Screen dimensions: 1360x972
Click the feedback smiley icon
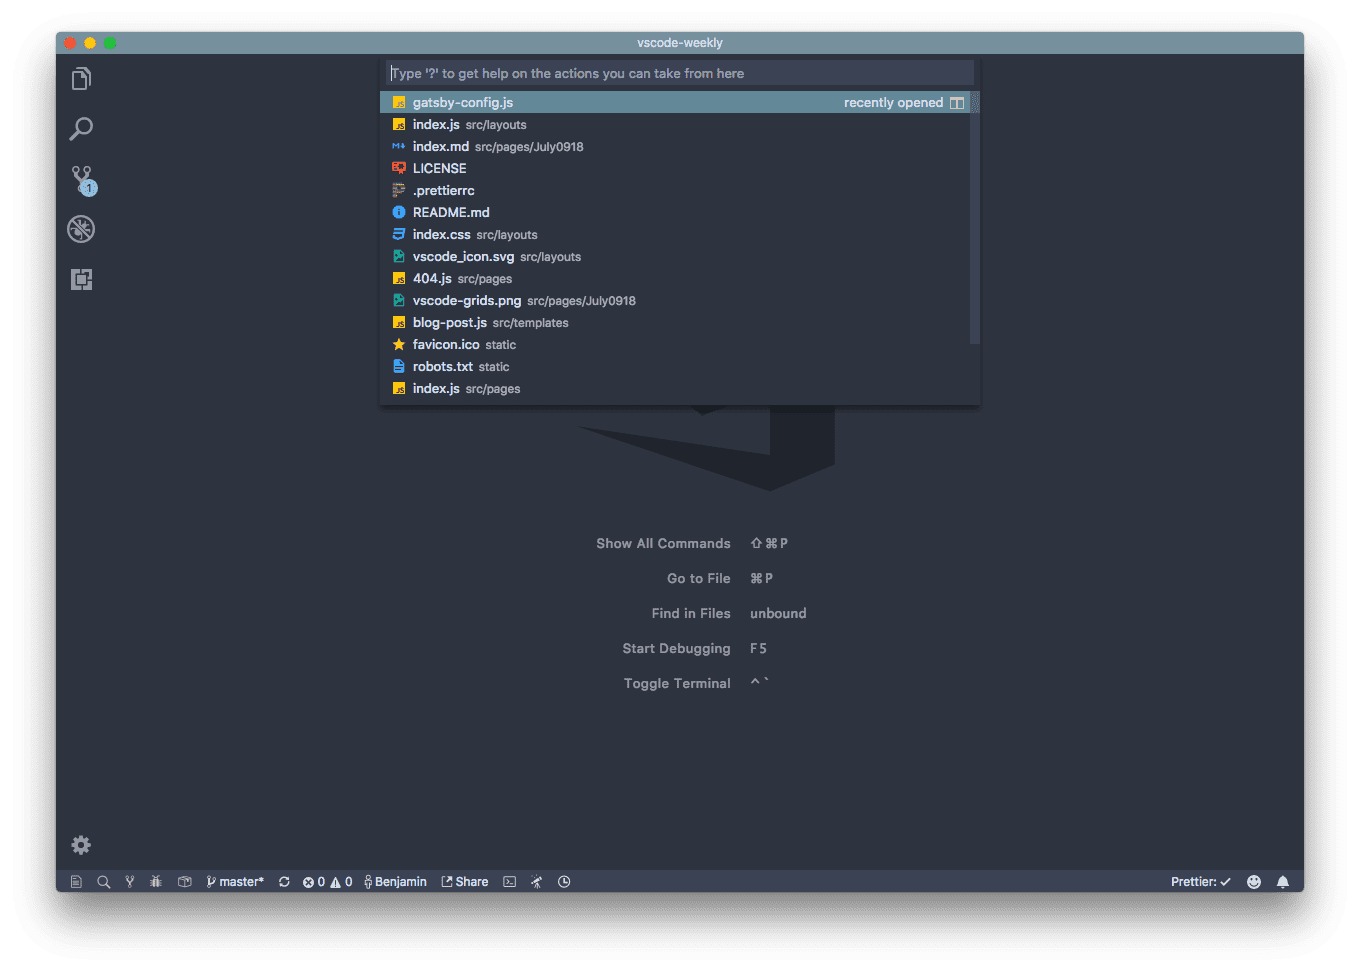coord(1254,882)
